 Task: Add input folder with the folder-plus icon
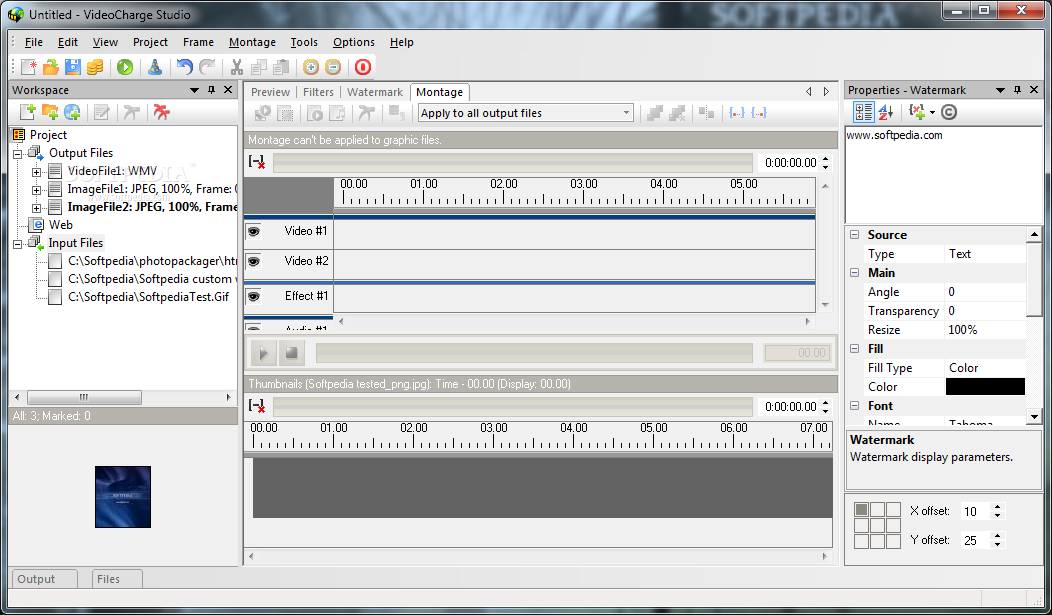click(x=50, y=112)
